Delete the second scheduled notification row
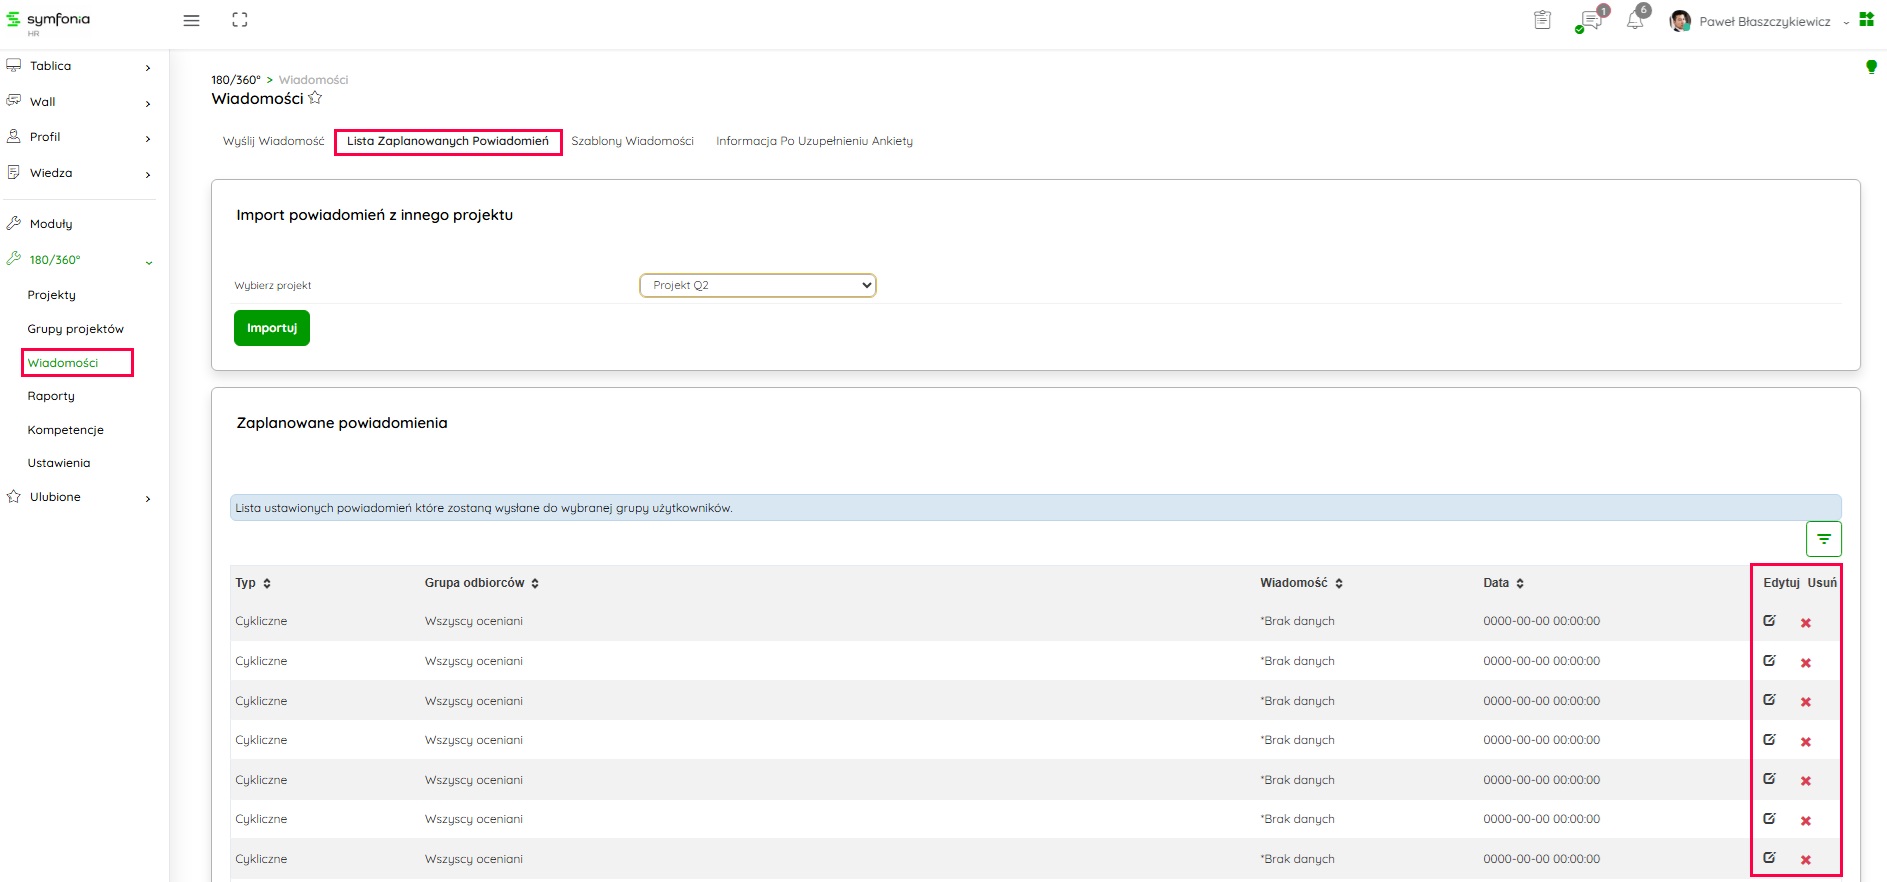 point(1806,662)
